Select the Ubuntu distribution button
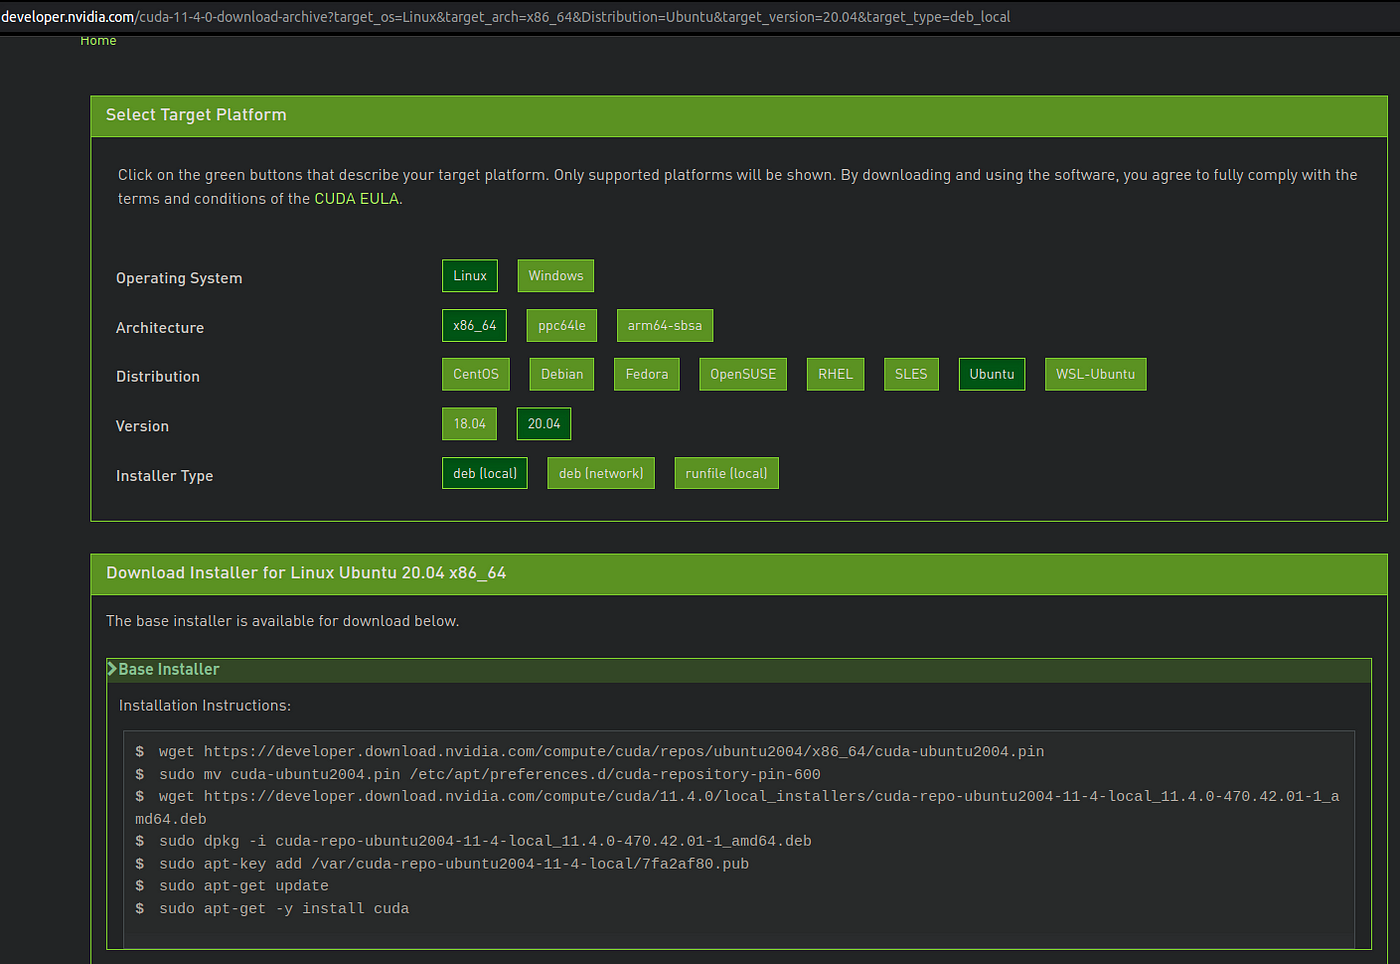Screen dimensions: 1400x964 992,375
